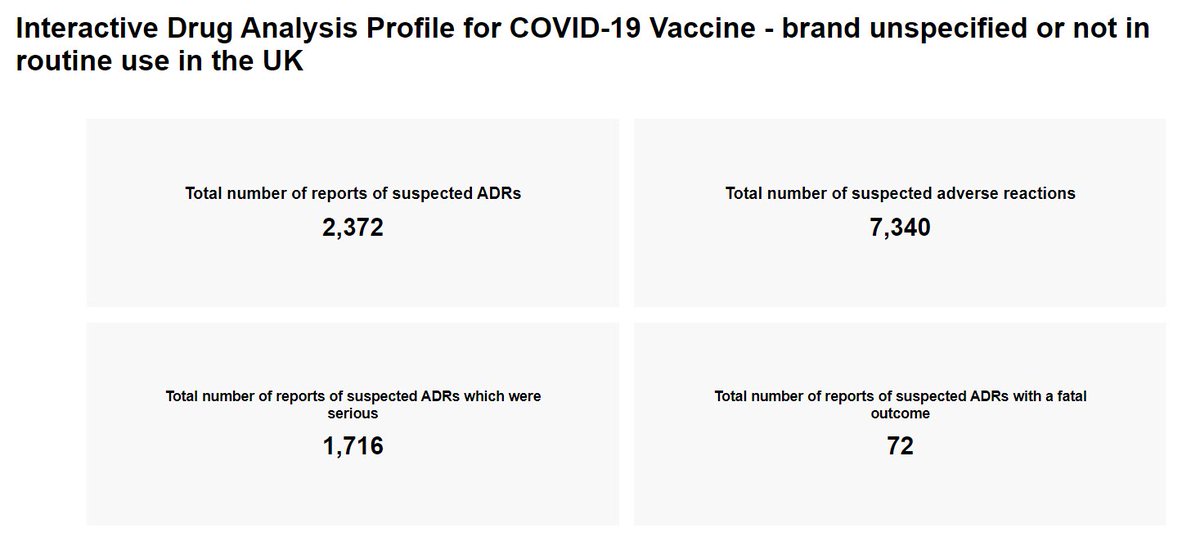Click the word "outcome" above 72

click(x=900, y=412)
